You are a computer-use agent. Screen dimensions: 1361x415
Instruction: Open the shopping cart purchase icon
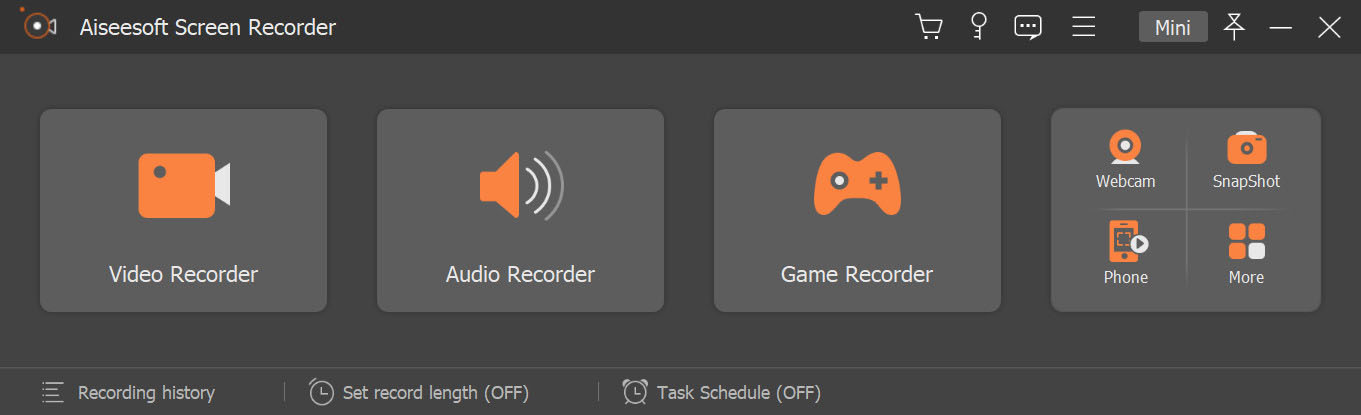(x=929, y=27)
